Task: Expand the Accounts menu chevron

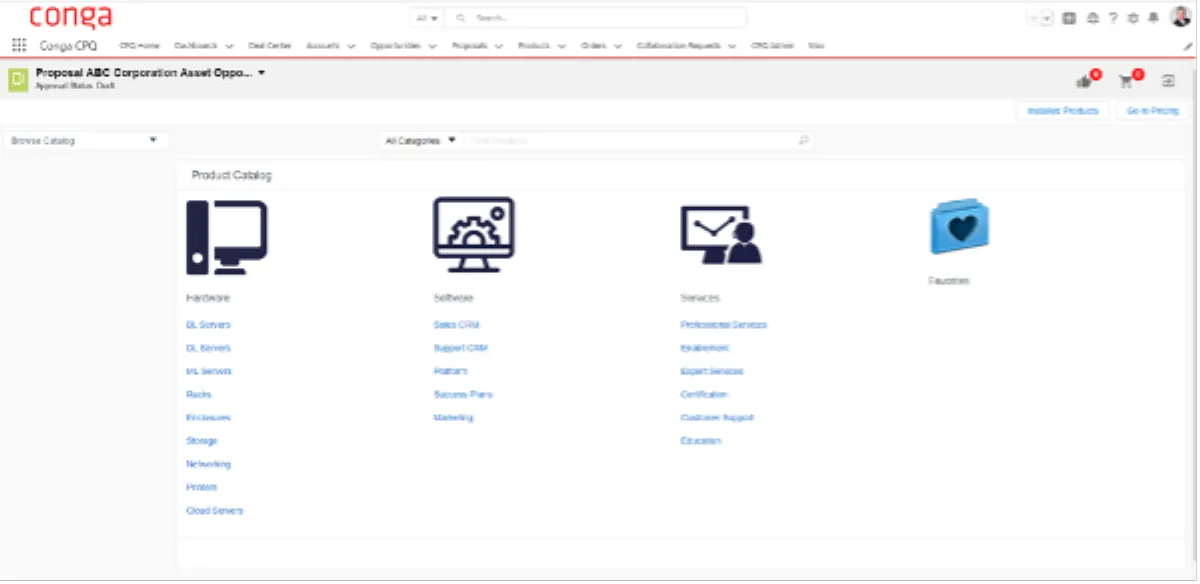Action: click(351, 46)
